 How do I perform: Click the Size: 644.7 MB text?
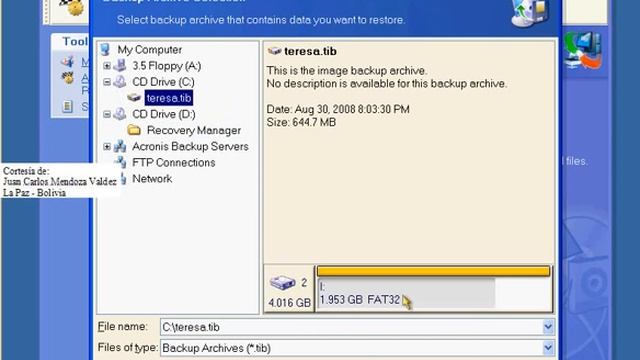tap(301, 122)
